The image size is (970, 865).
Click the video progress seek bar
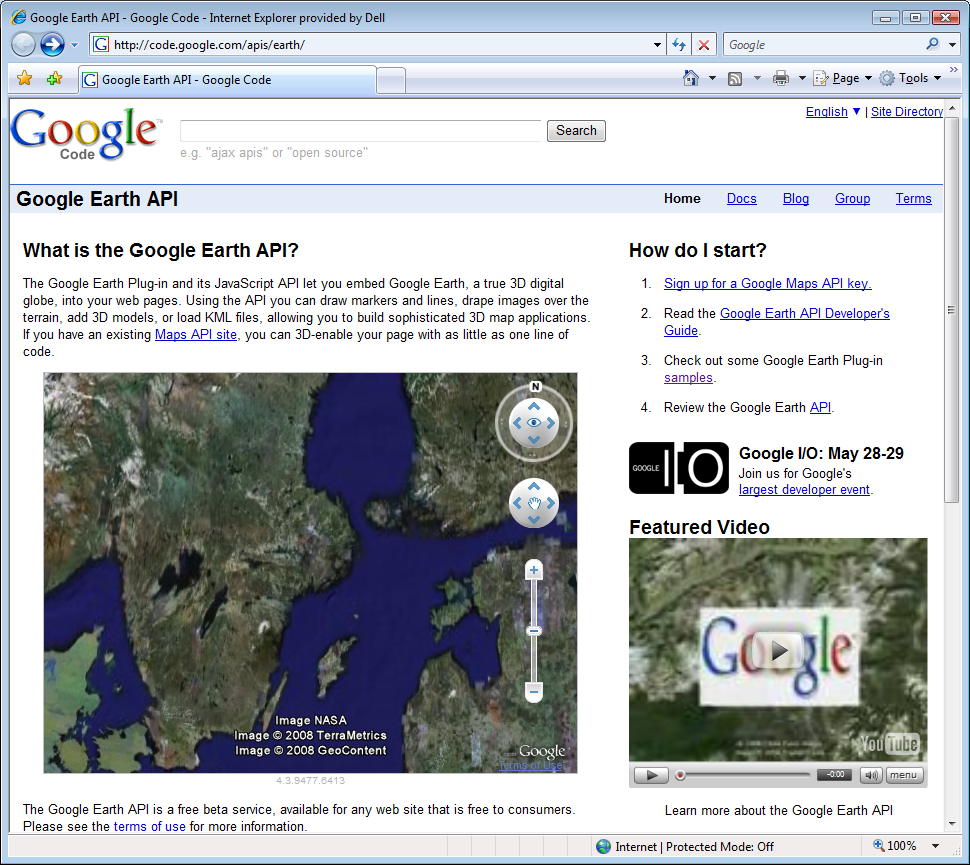(745, 775)
